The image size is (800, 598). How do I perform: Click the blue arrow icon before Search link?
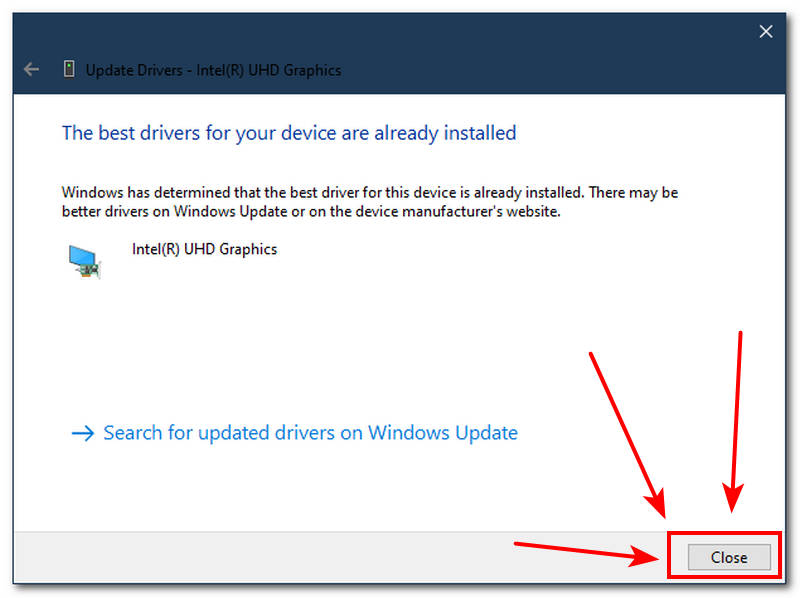click(x=84, y=433)
